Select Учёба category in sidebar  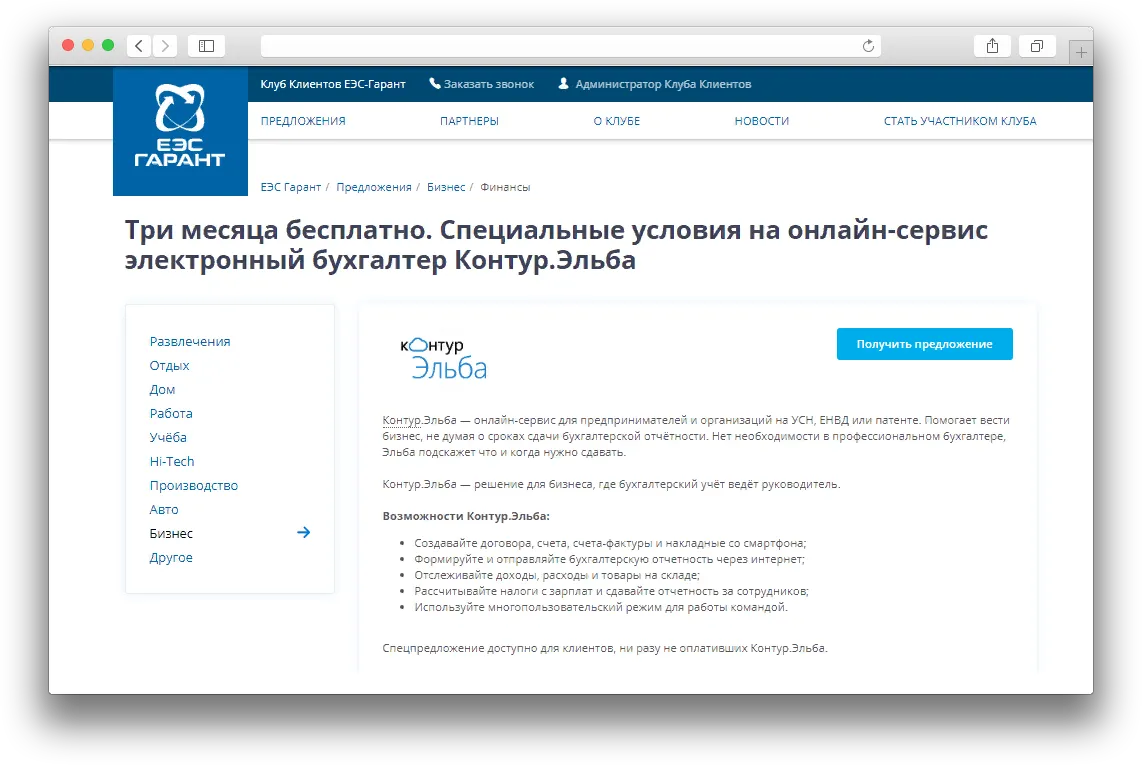tap(168, 437)
